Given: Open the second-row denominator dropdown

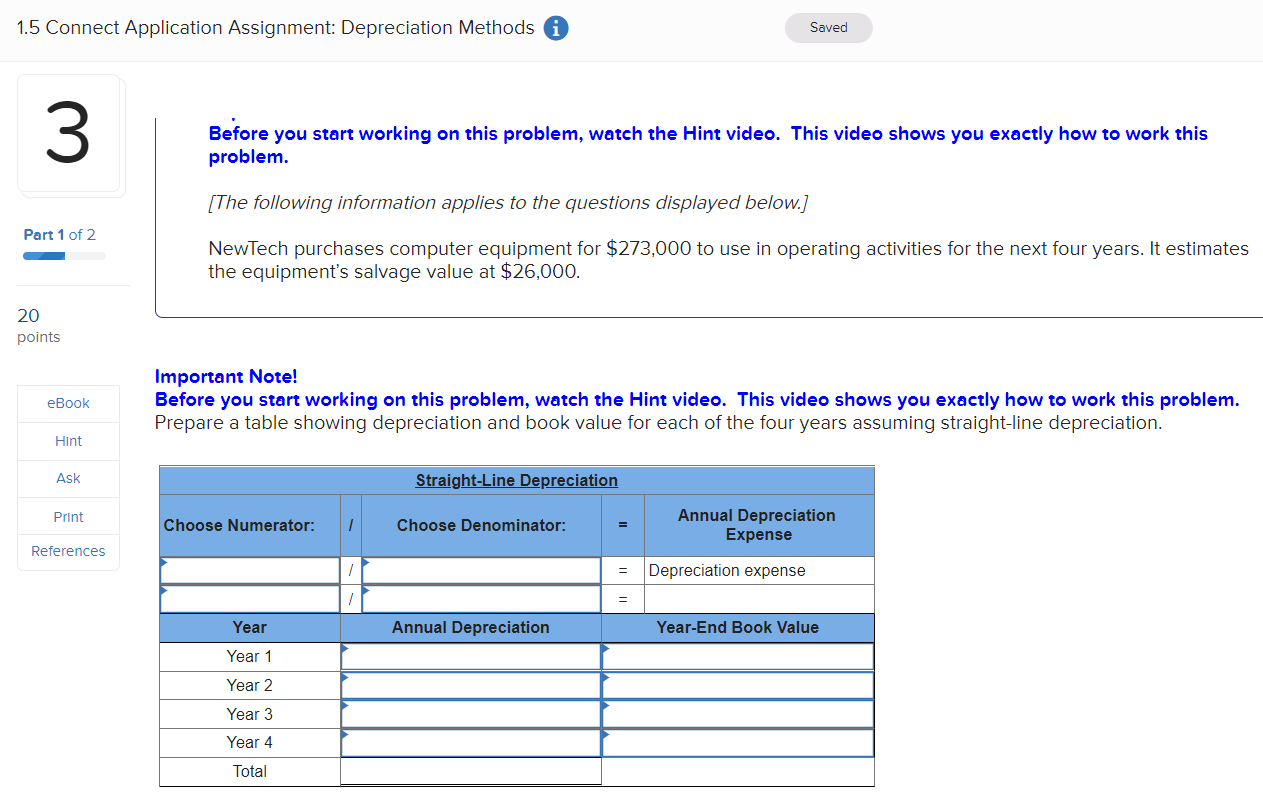Looking at the screenshot, I should tap(480, 598).
